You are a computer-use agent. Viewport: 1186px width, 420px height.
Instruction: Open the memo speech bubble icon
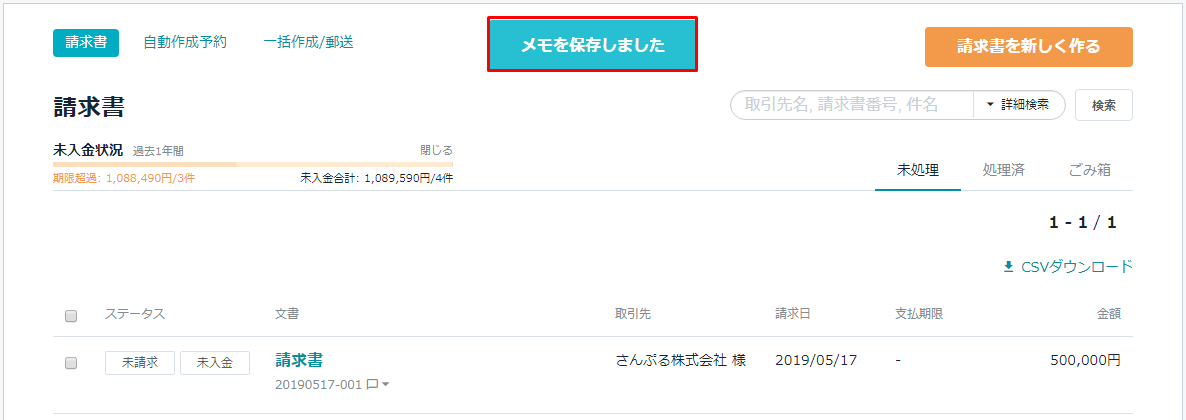coord(371,384)
